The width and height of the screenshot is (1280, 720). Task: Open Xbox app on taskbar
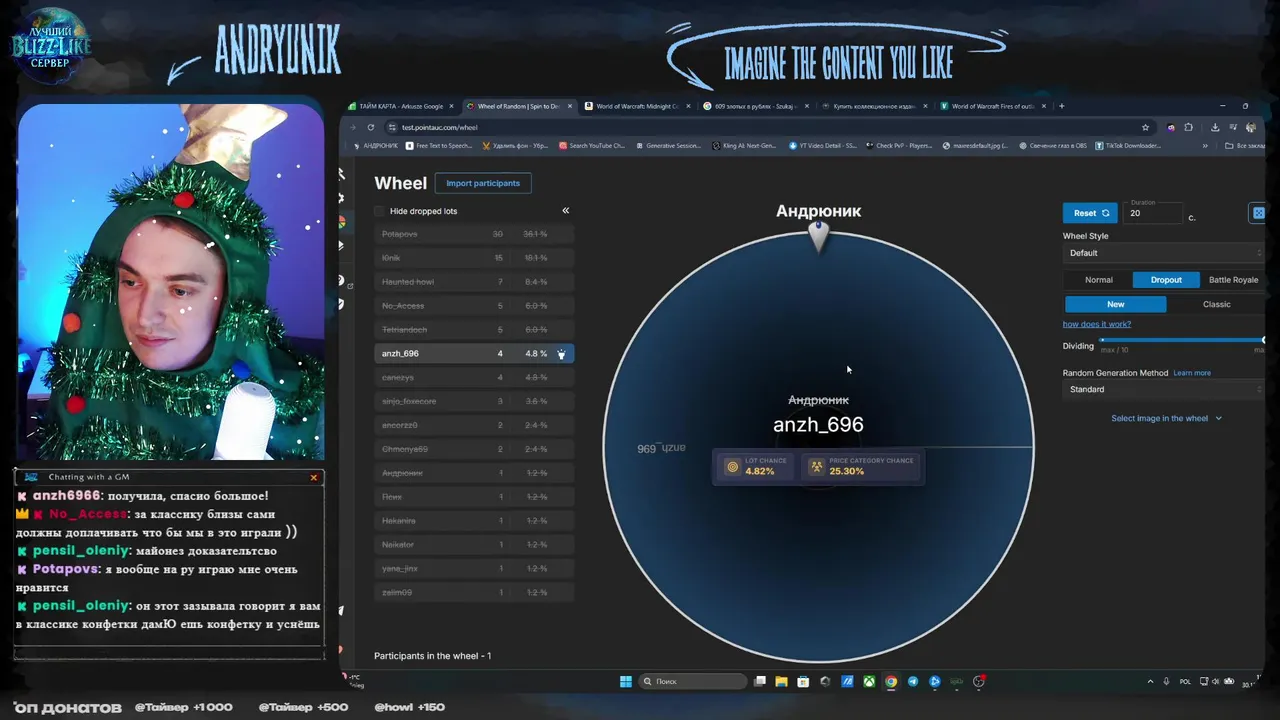tap(869, 681)
